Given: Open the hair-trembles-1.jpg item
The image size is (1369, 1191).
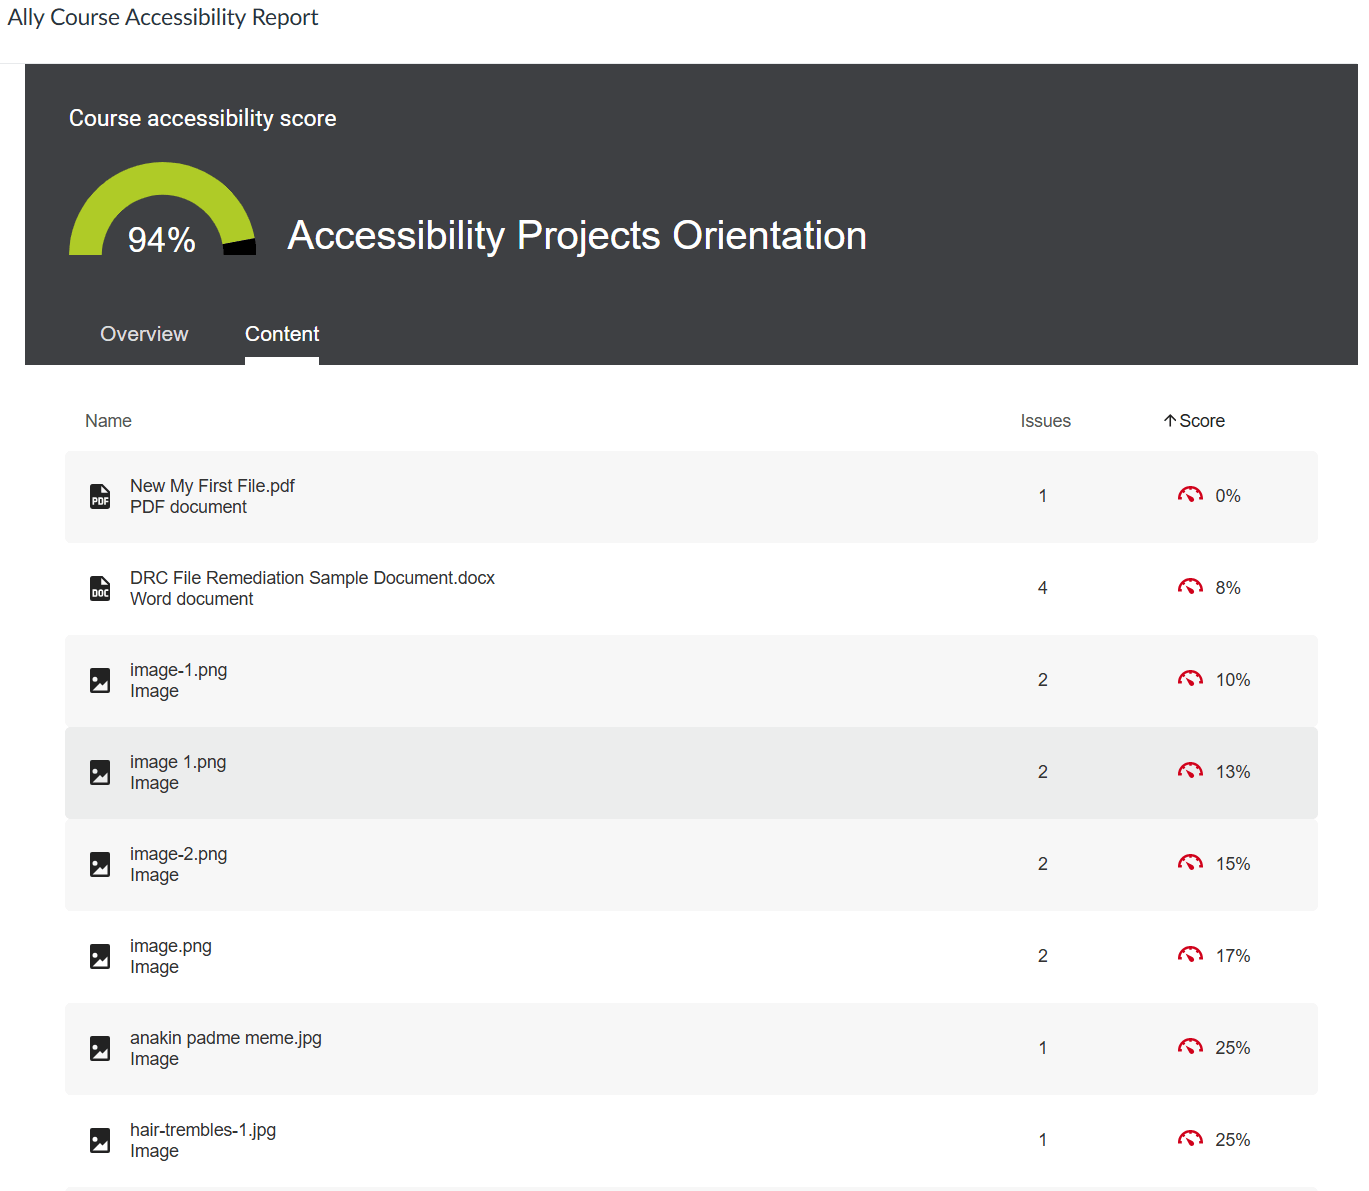Looking at the screenshot, I should click(x=203, y=1129).
